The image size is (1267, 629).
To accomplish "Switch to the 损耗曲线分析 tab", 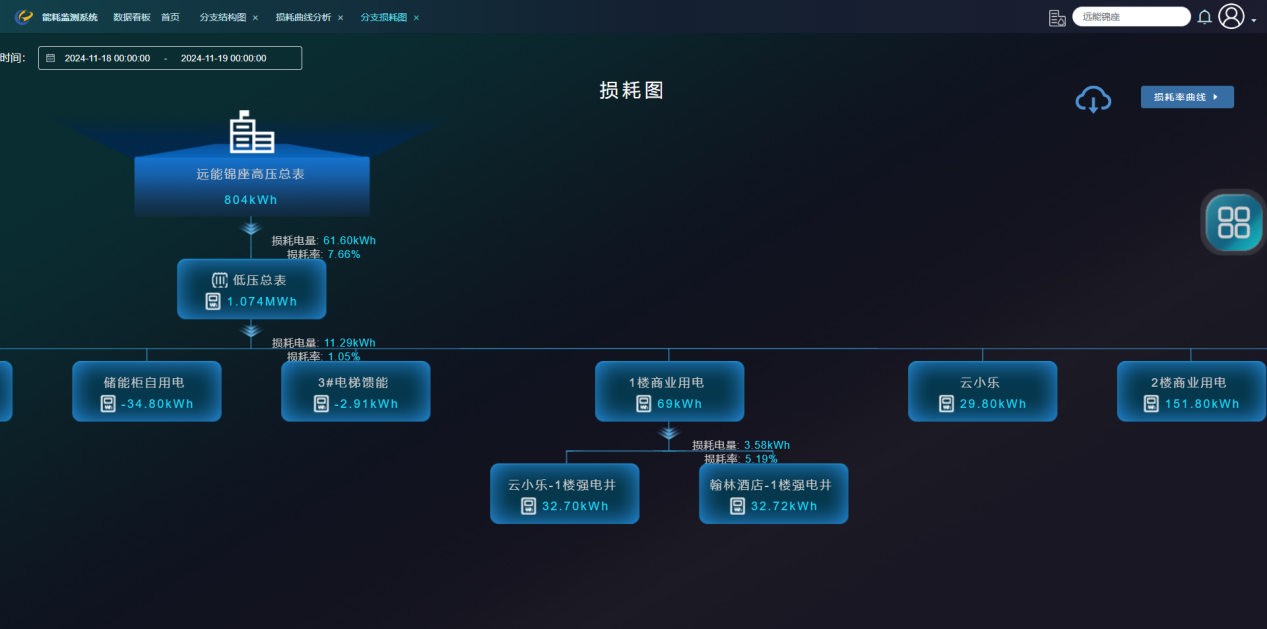I will tap(303, 17).
